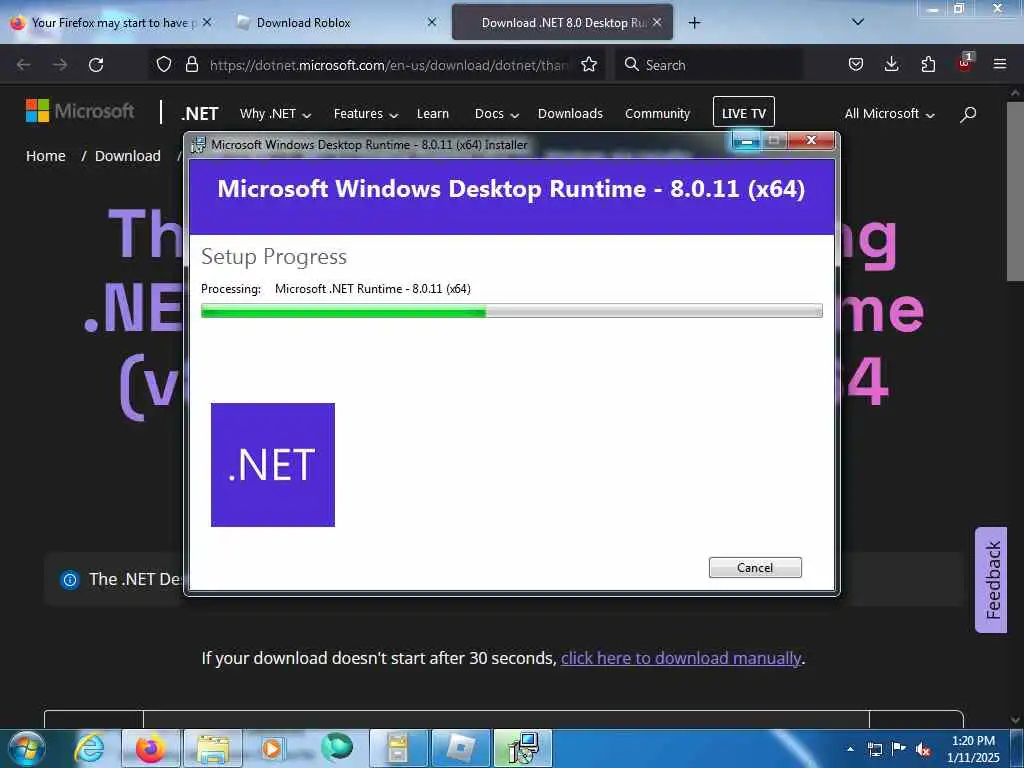The height and width of the screenshot is (768, 1024).
Task: Click the installer setup progress bar
Action: coord(511,310)
